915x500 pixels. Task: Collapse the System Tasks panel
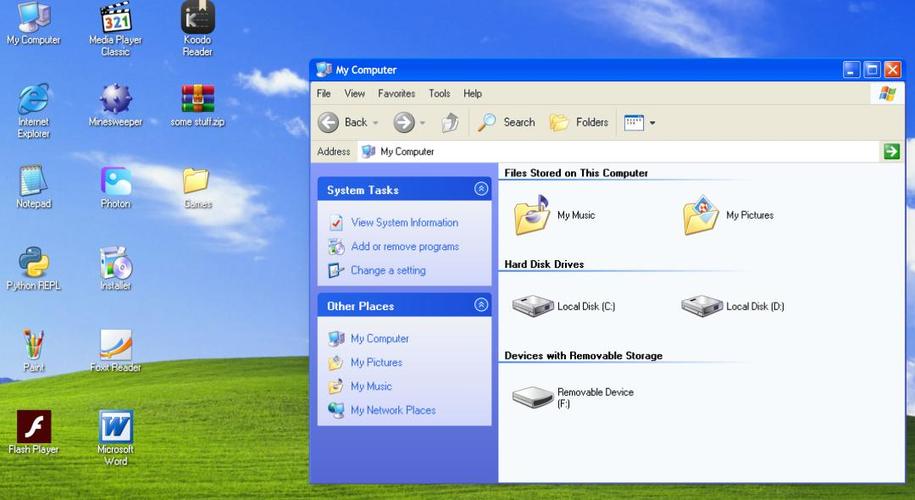481,189
